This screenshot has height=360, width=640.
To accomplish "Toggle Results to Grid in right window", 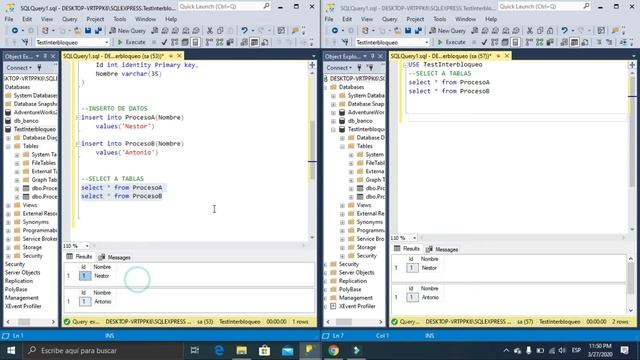I will [574, 42].
